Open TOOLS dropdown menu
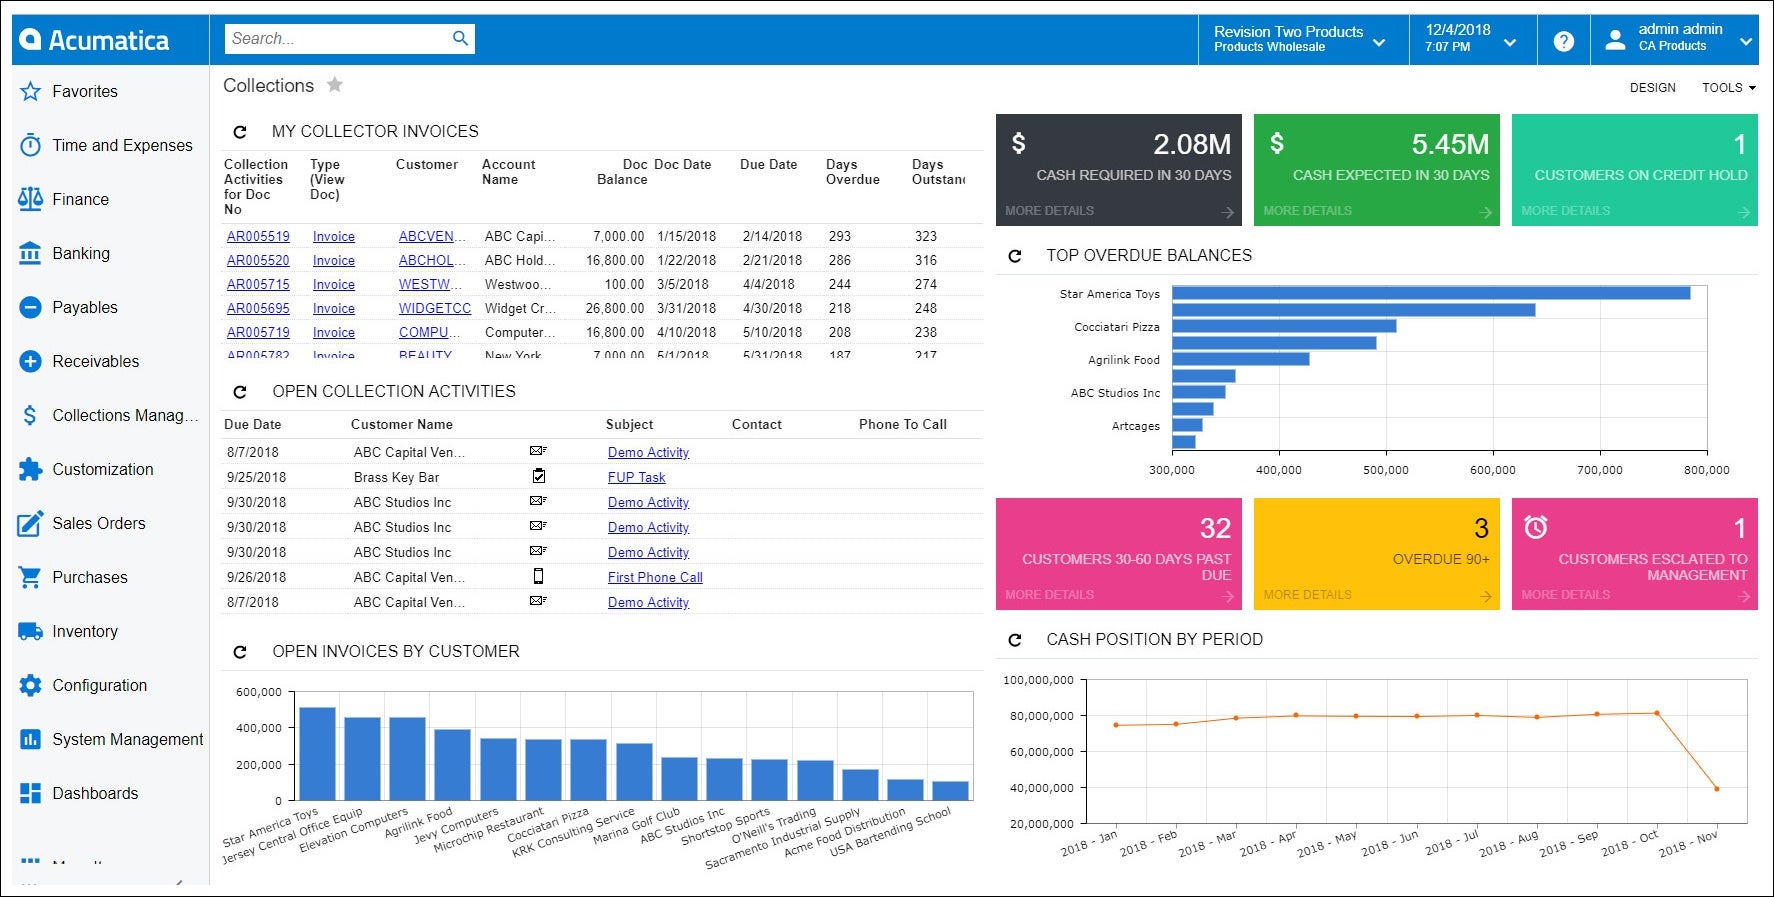Screen dimensions: 1774x897 (1729, 88)
